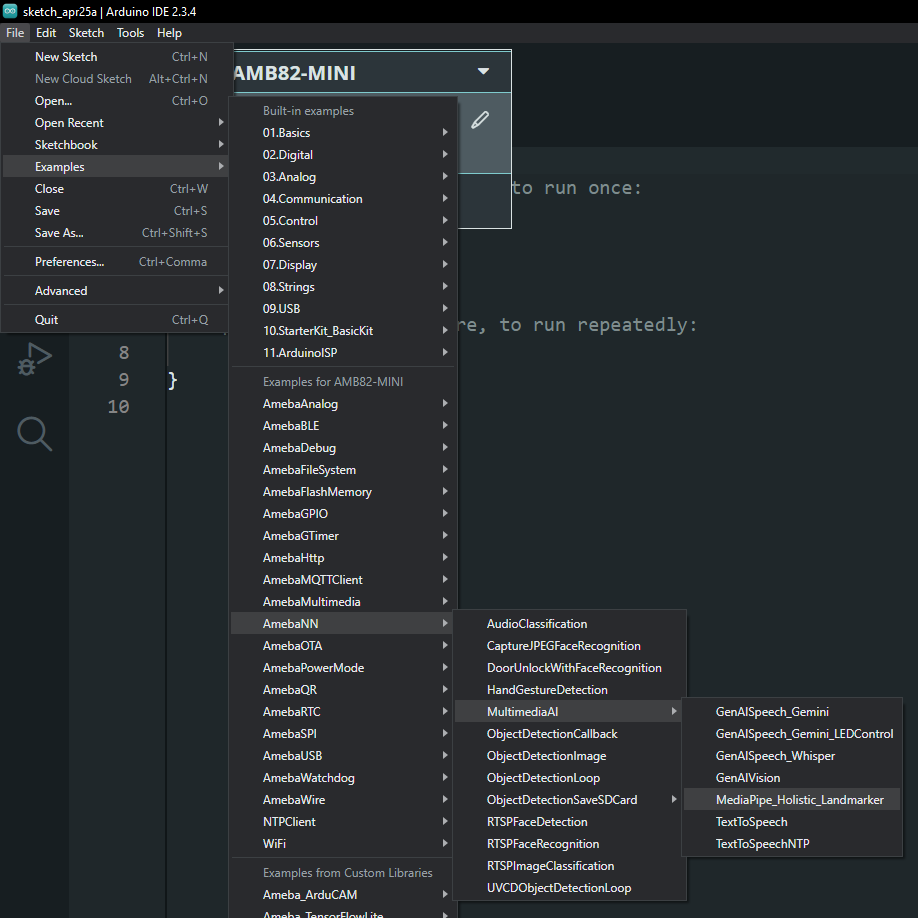Open the GenAISpeech_Gemini example
Screen dimensions: 918x918
click(792, 712)
